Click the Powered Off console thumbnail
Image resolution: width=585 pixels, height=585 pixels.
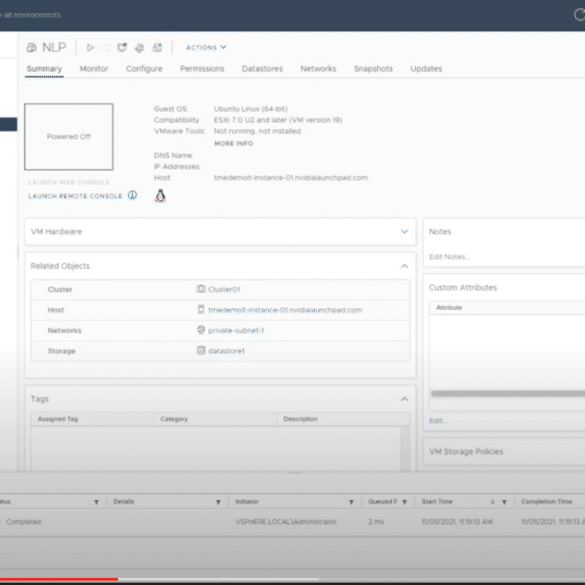click(69, 137)
